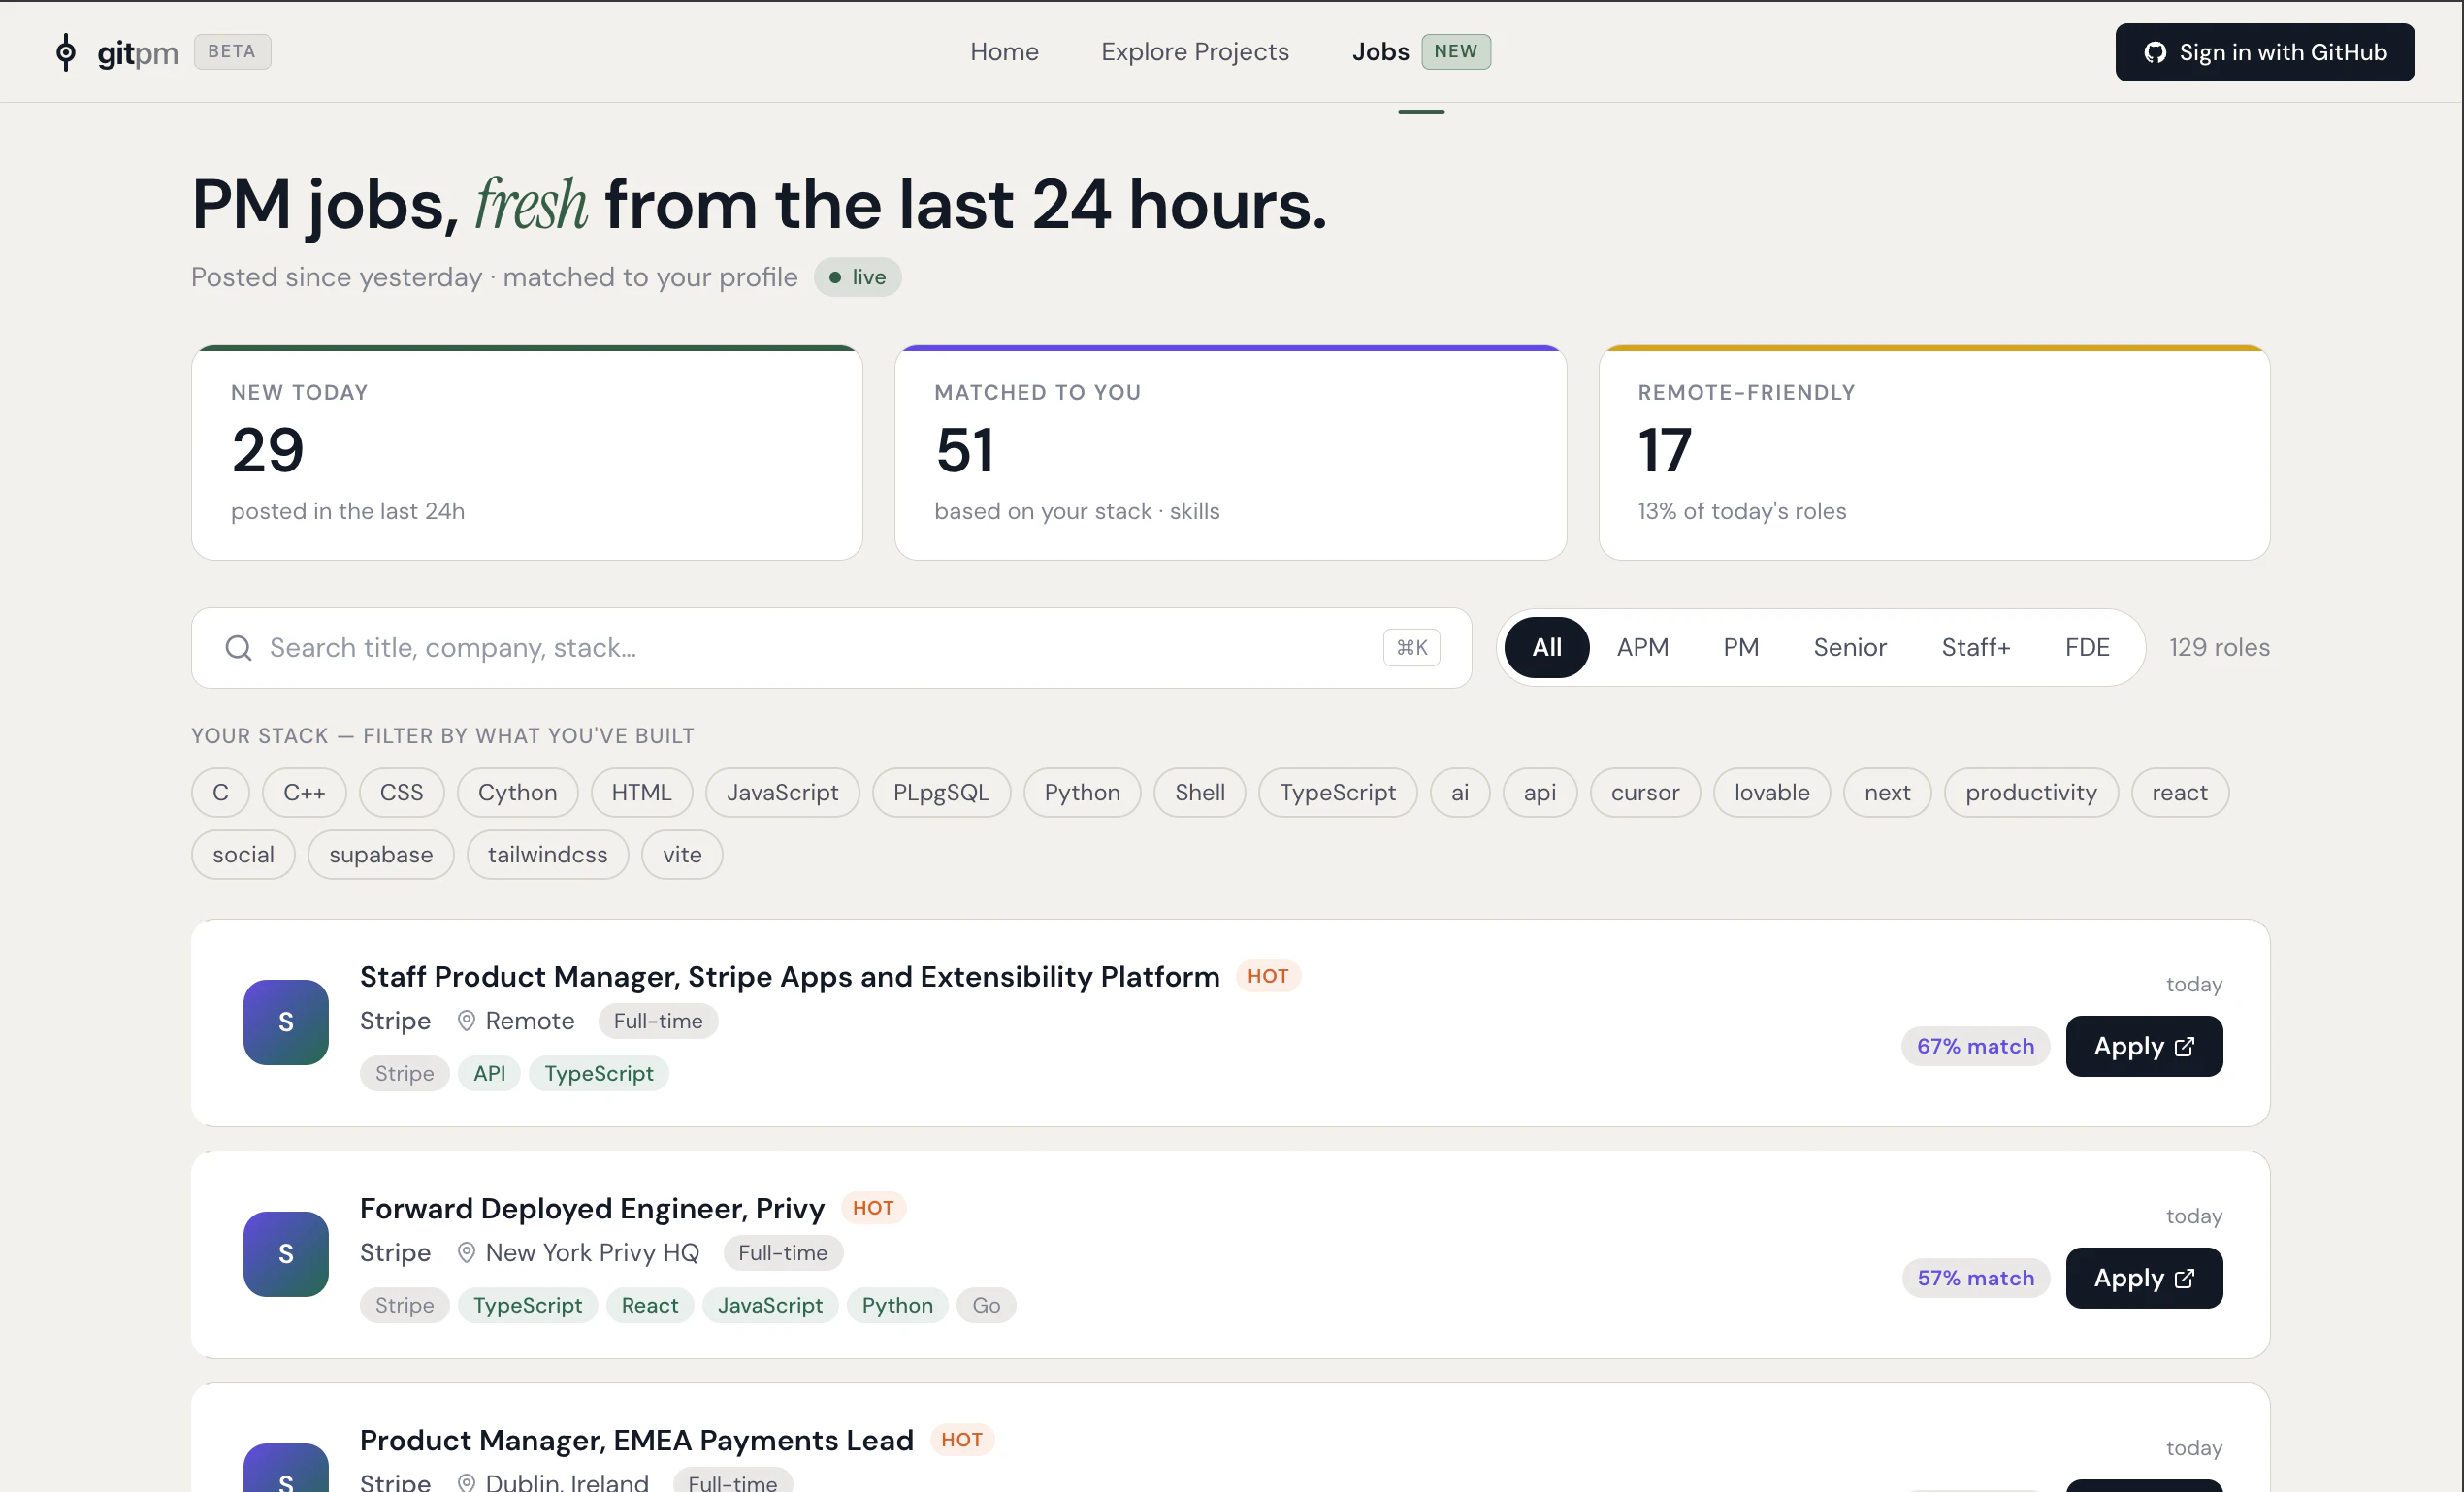Click the ⌘K keyboard shortcut badge
This screenshot has height=1492, width=2464.
pyautogui.click(x=1410, y=648)
